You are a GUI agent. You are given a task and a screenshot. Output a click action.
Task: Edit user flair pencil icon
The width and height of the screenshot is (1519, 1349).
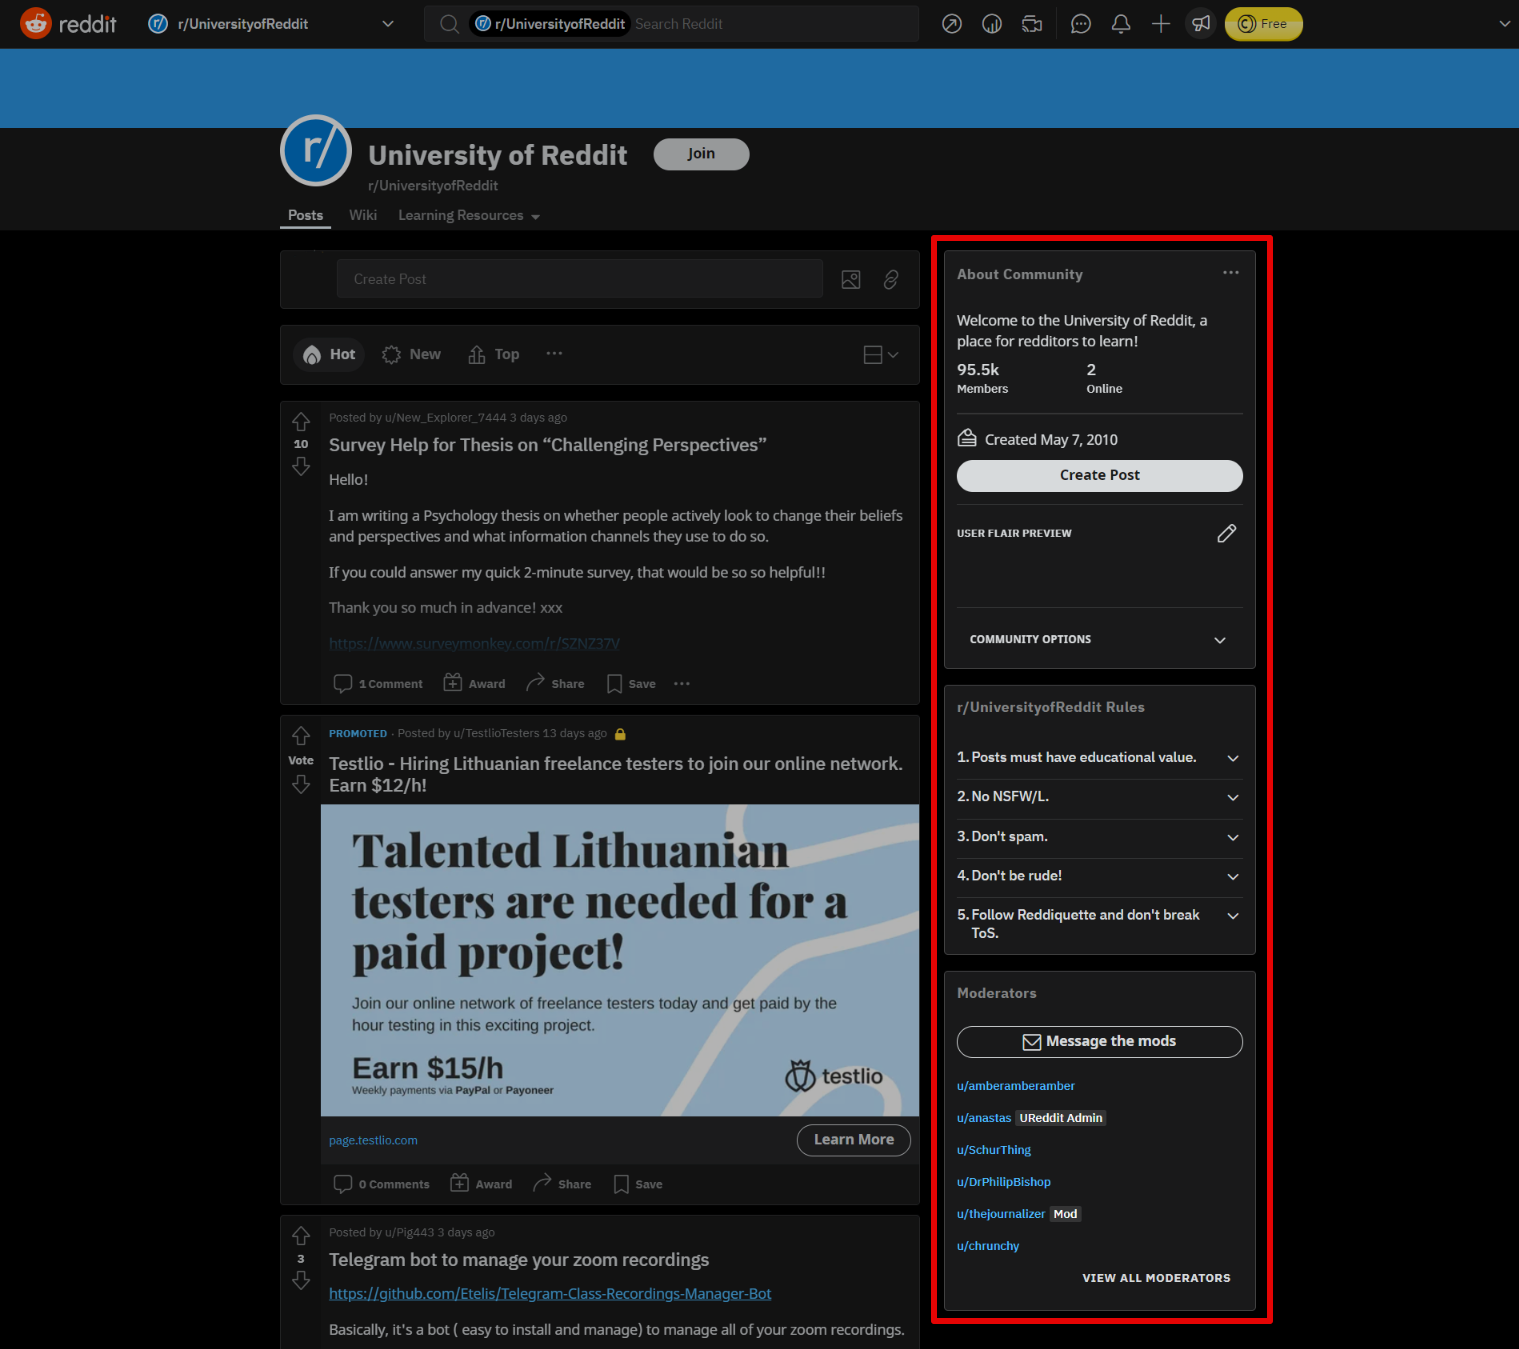(x=1227, y=533)
